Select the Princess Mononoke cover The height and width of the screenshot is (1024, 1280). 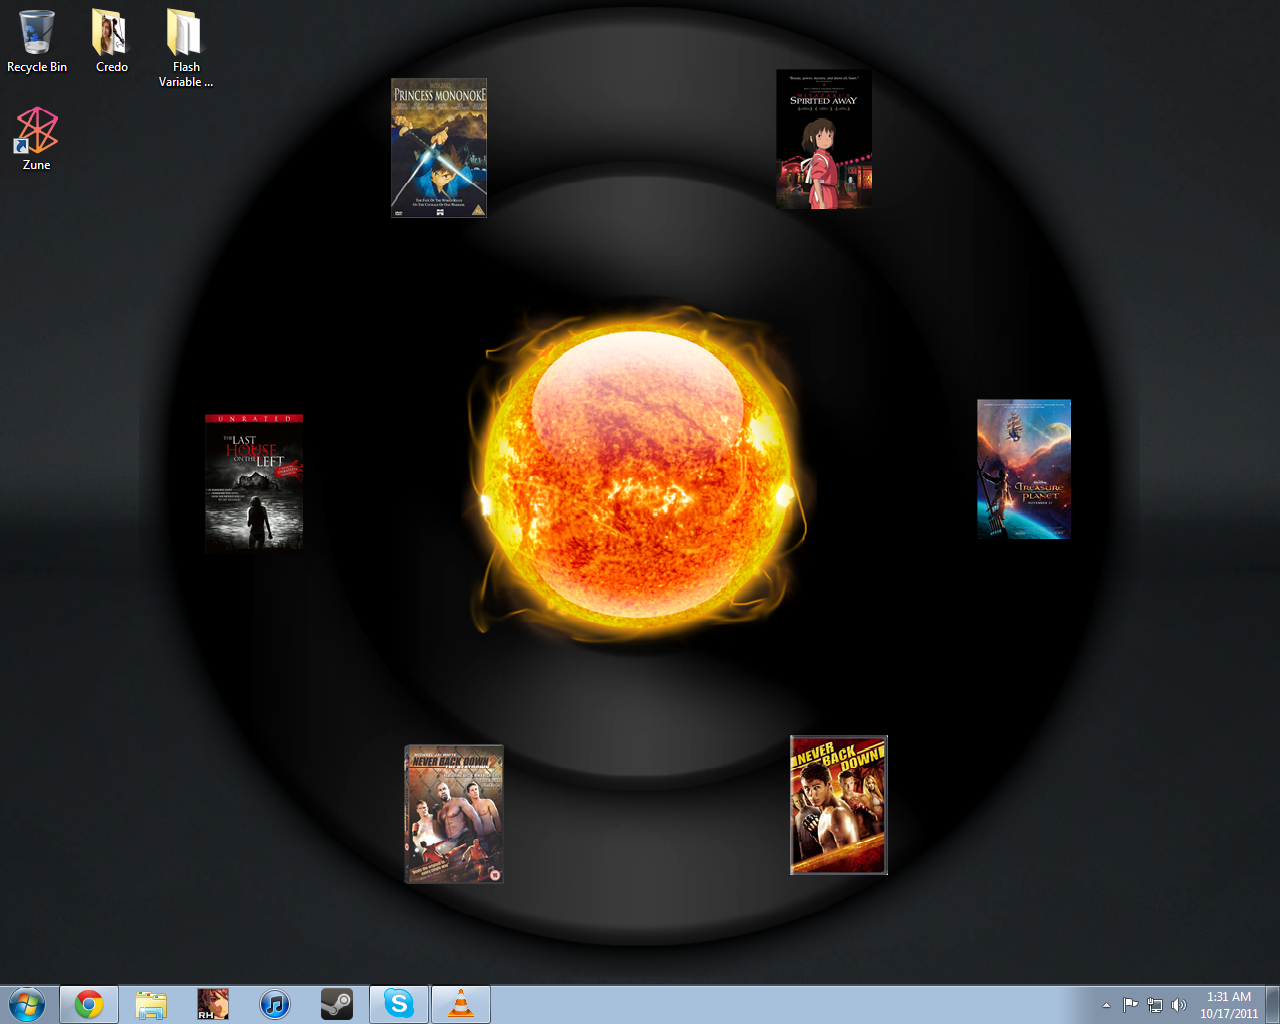[439, 148]
